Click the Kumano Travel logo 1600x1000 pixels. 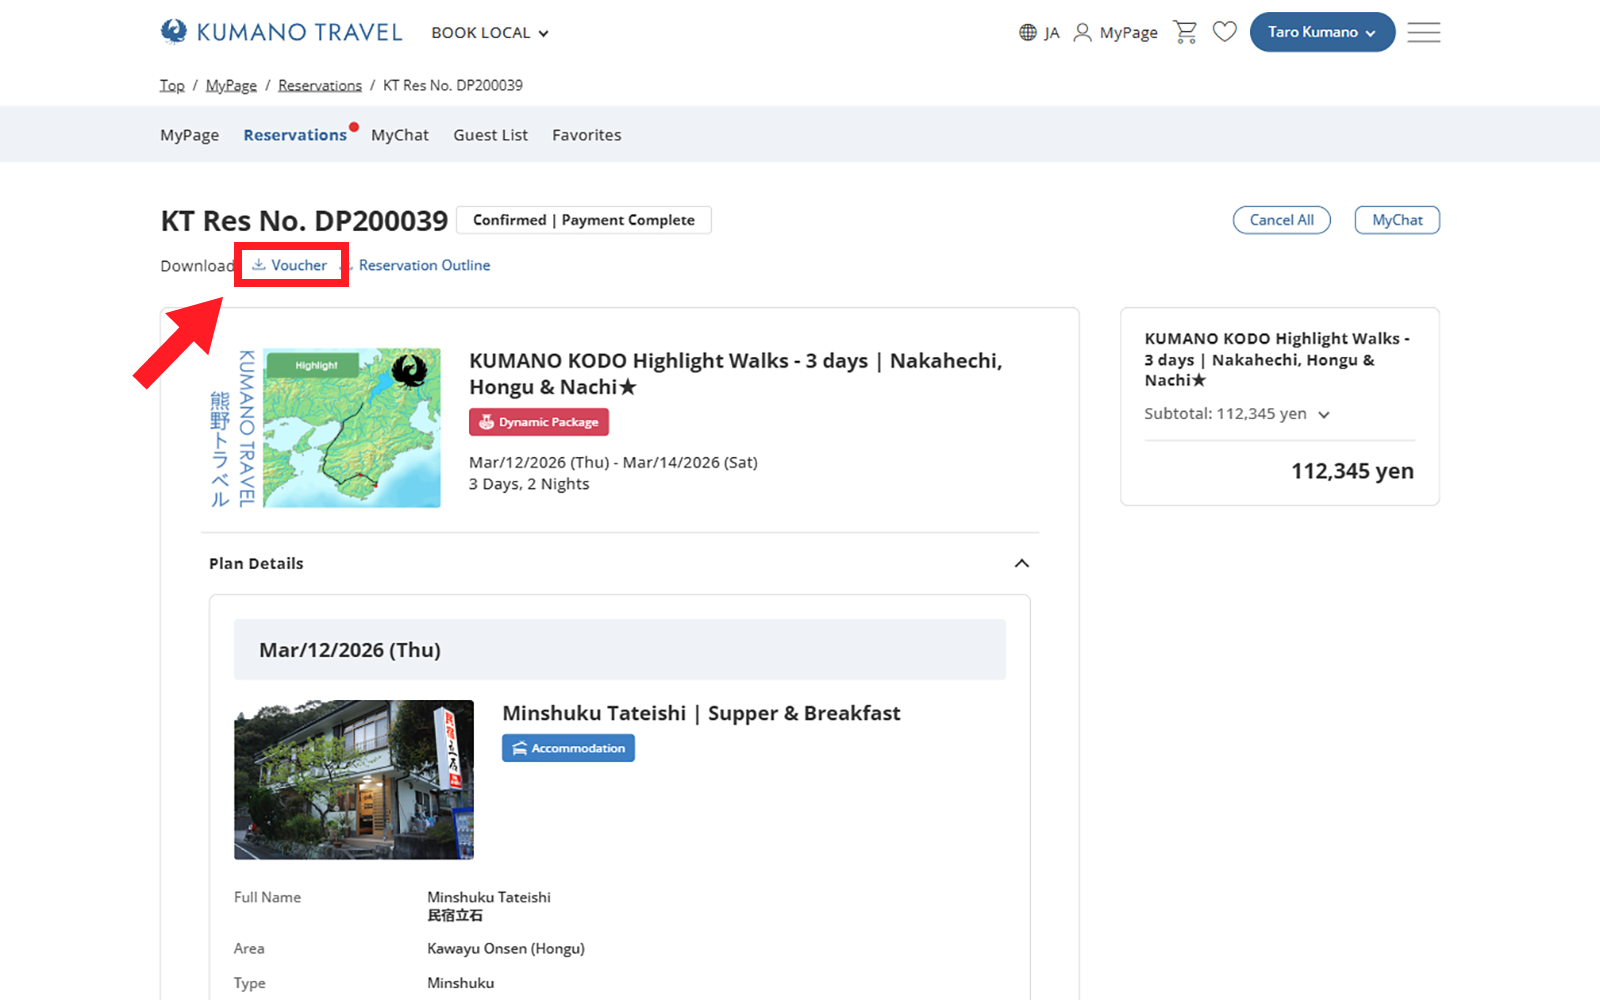click(281, 32)
